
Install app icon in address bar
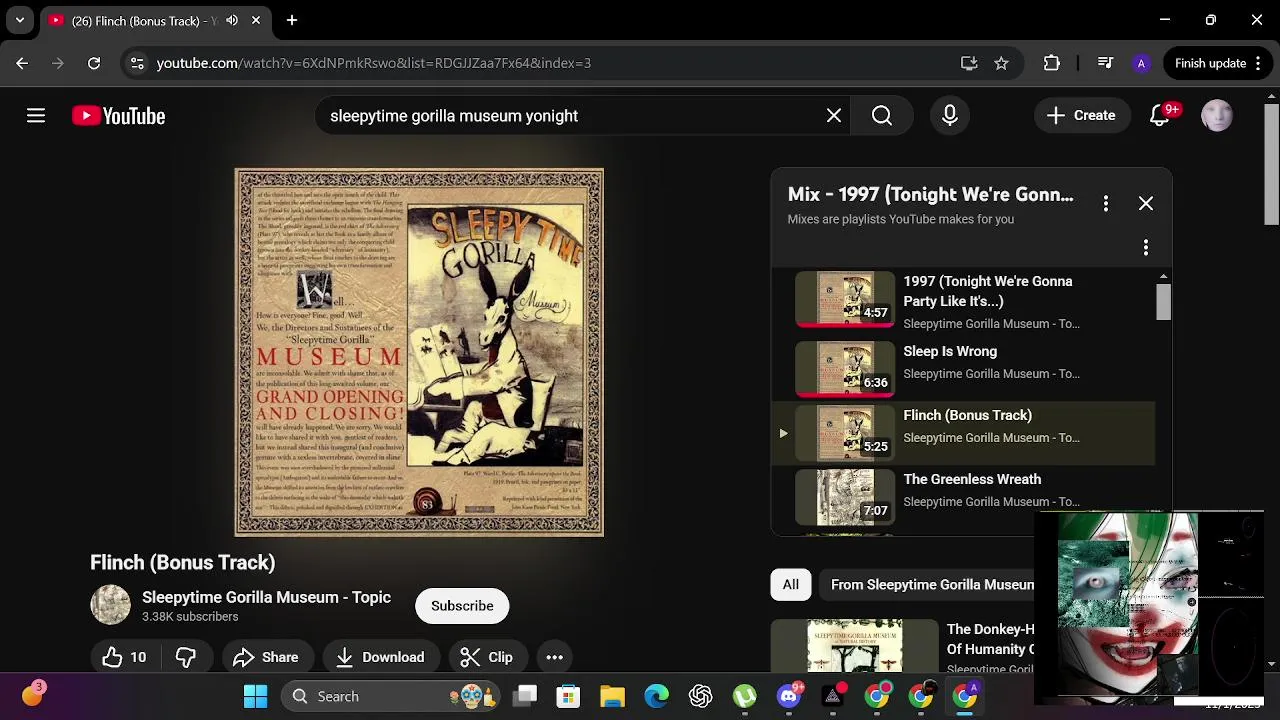point(969,63)
